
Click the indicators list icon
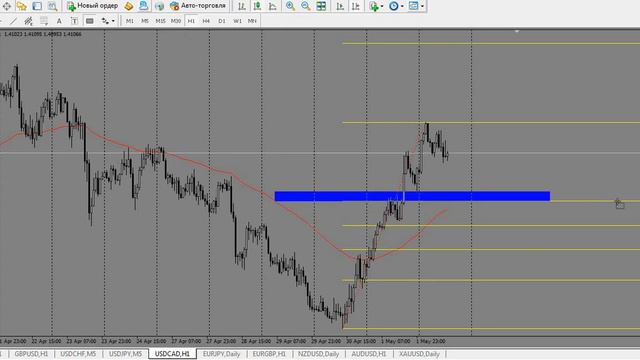pyautogui.click(x=373, y=6)
